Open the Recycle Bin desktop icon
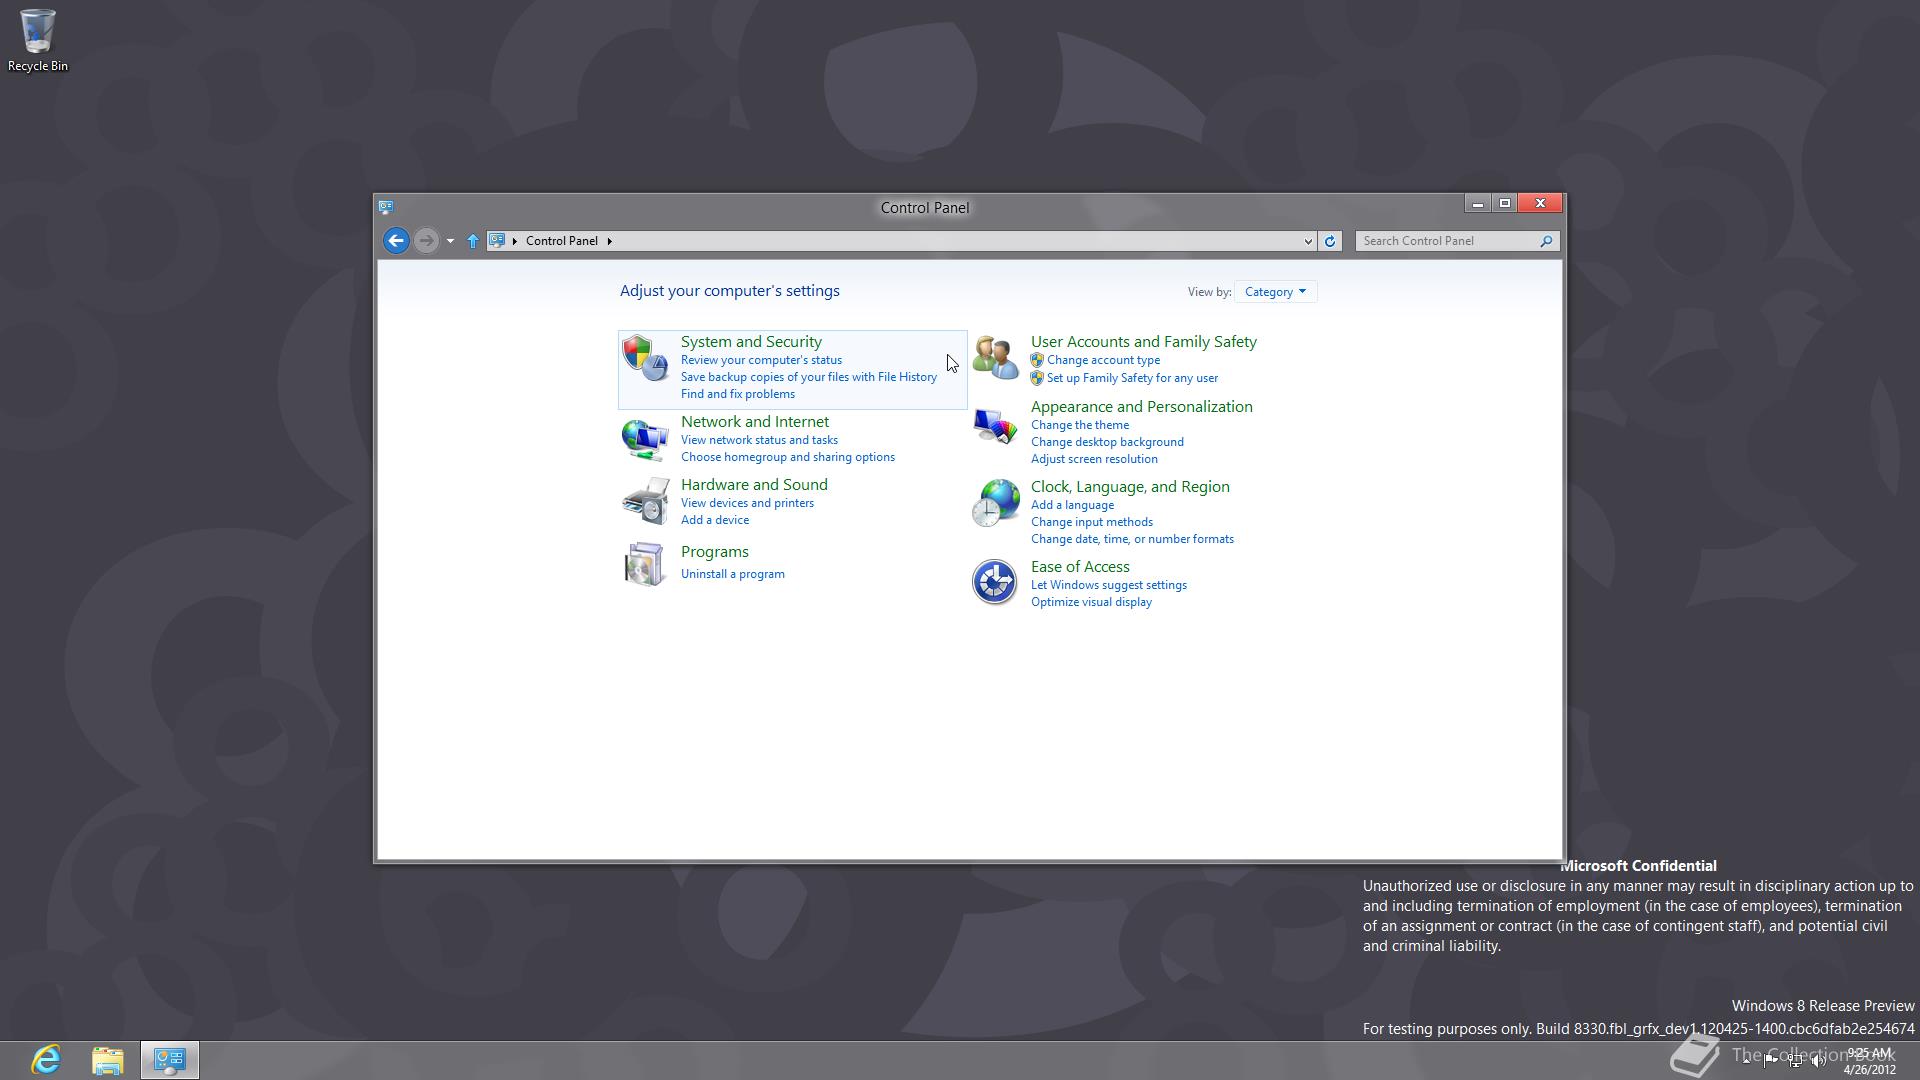The width and height of the screenshot is (1920, 1080). pyautogui.click(x=38, y=41)
